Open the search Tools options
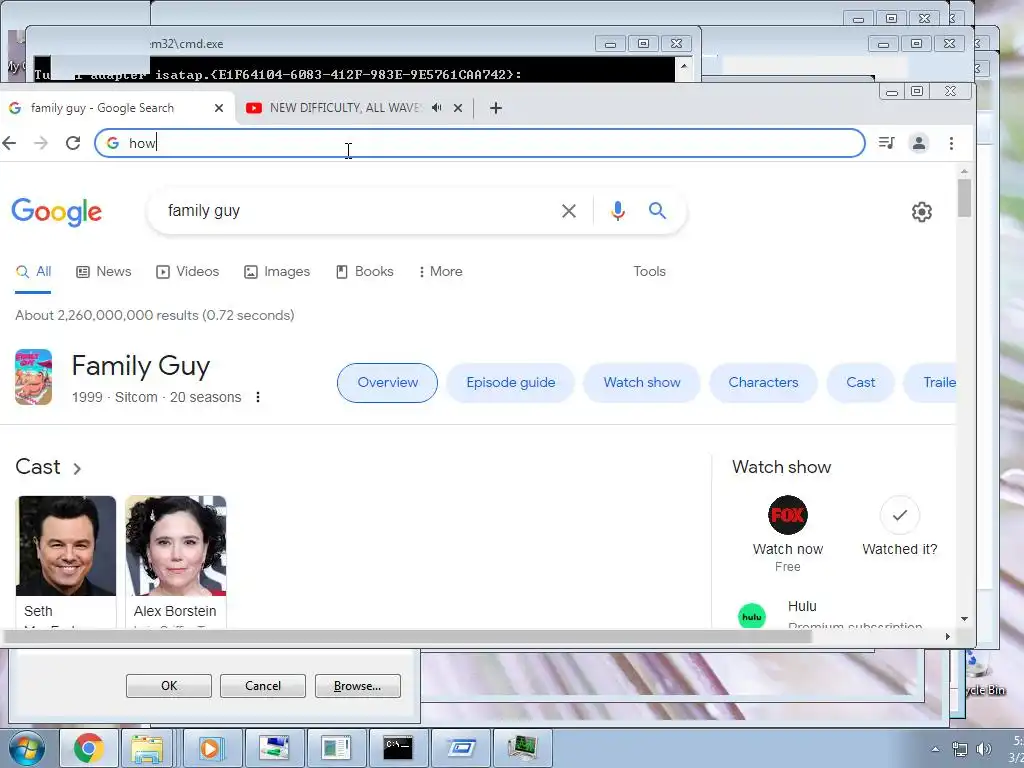1024x768 pixels. coord(649,272)
